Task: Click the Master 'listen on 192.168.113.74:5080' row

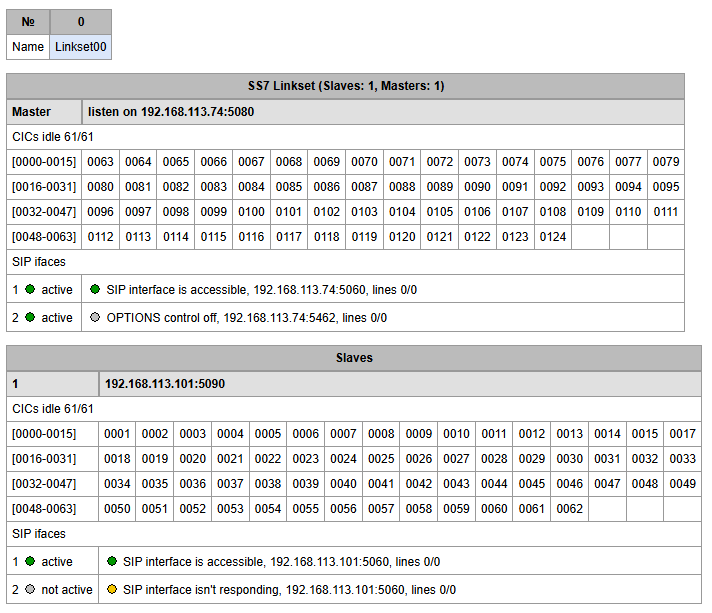Action: [x=383, y=112]
